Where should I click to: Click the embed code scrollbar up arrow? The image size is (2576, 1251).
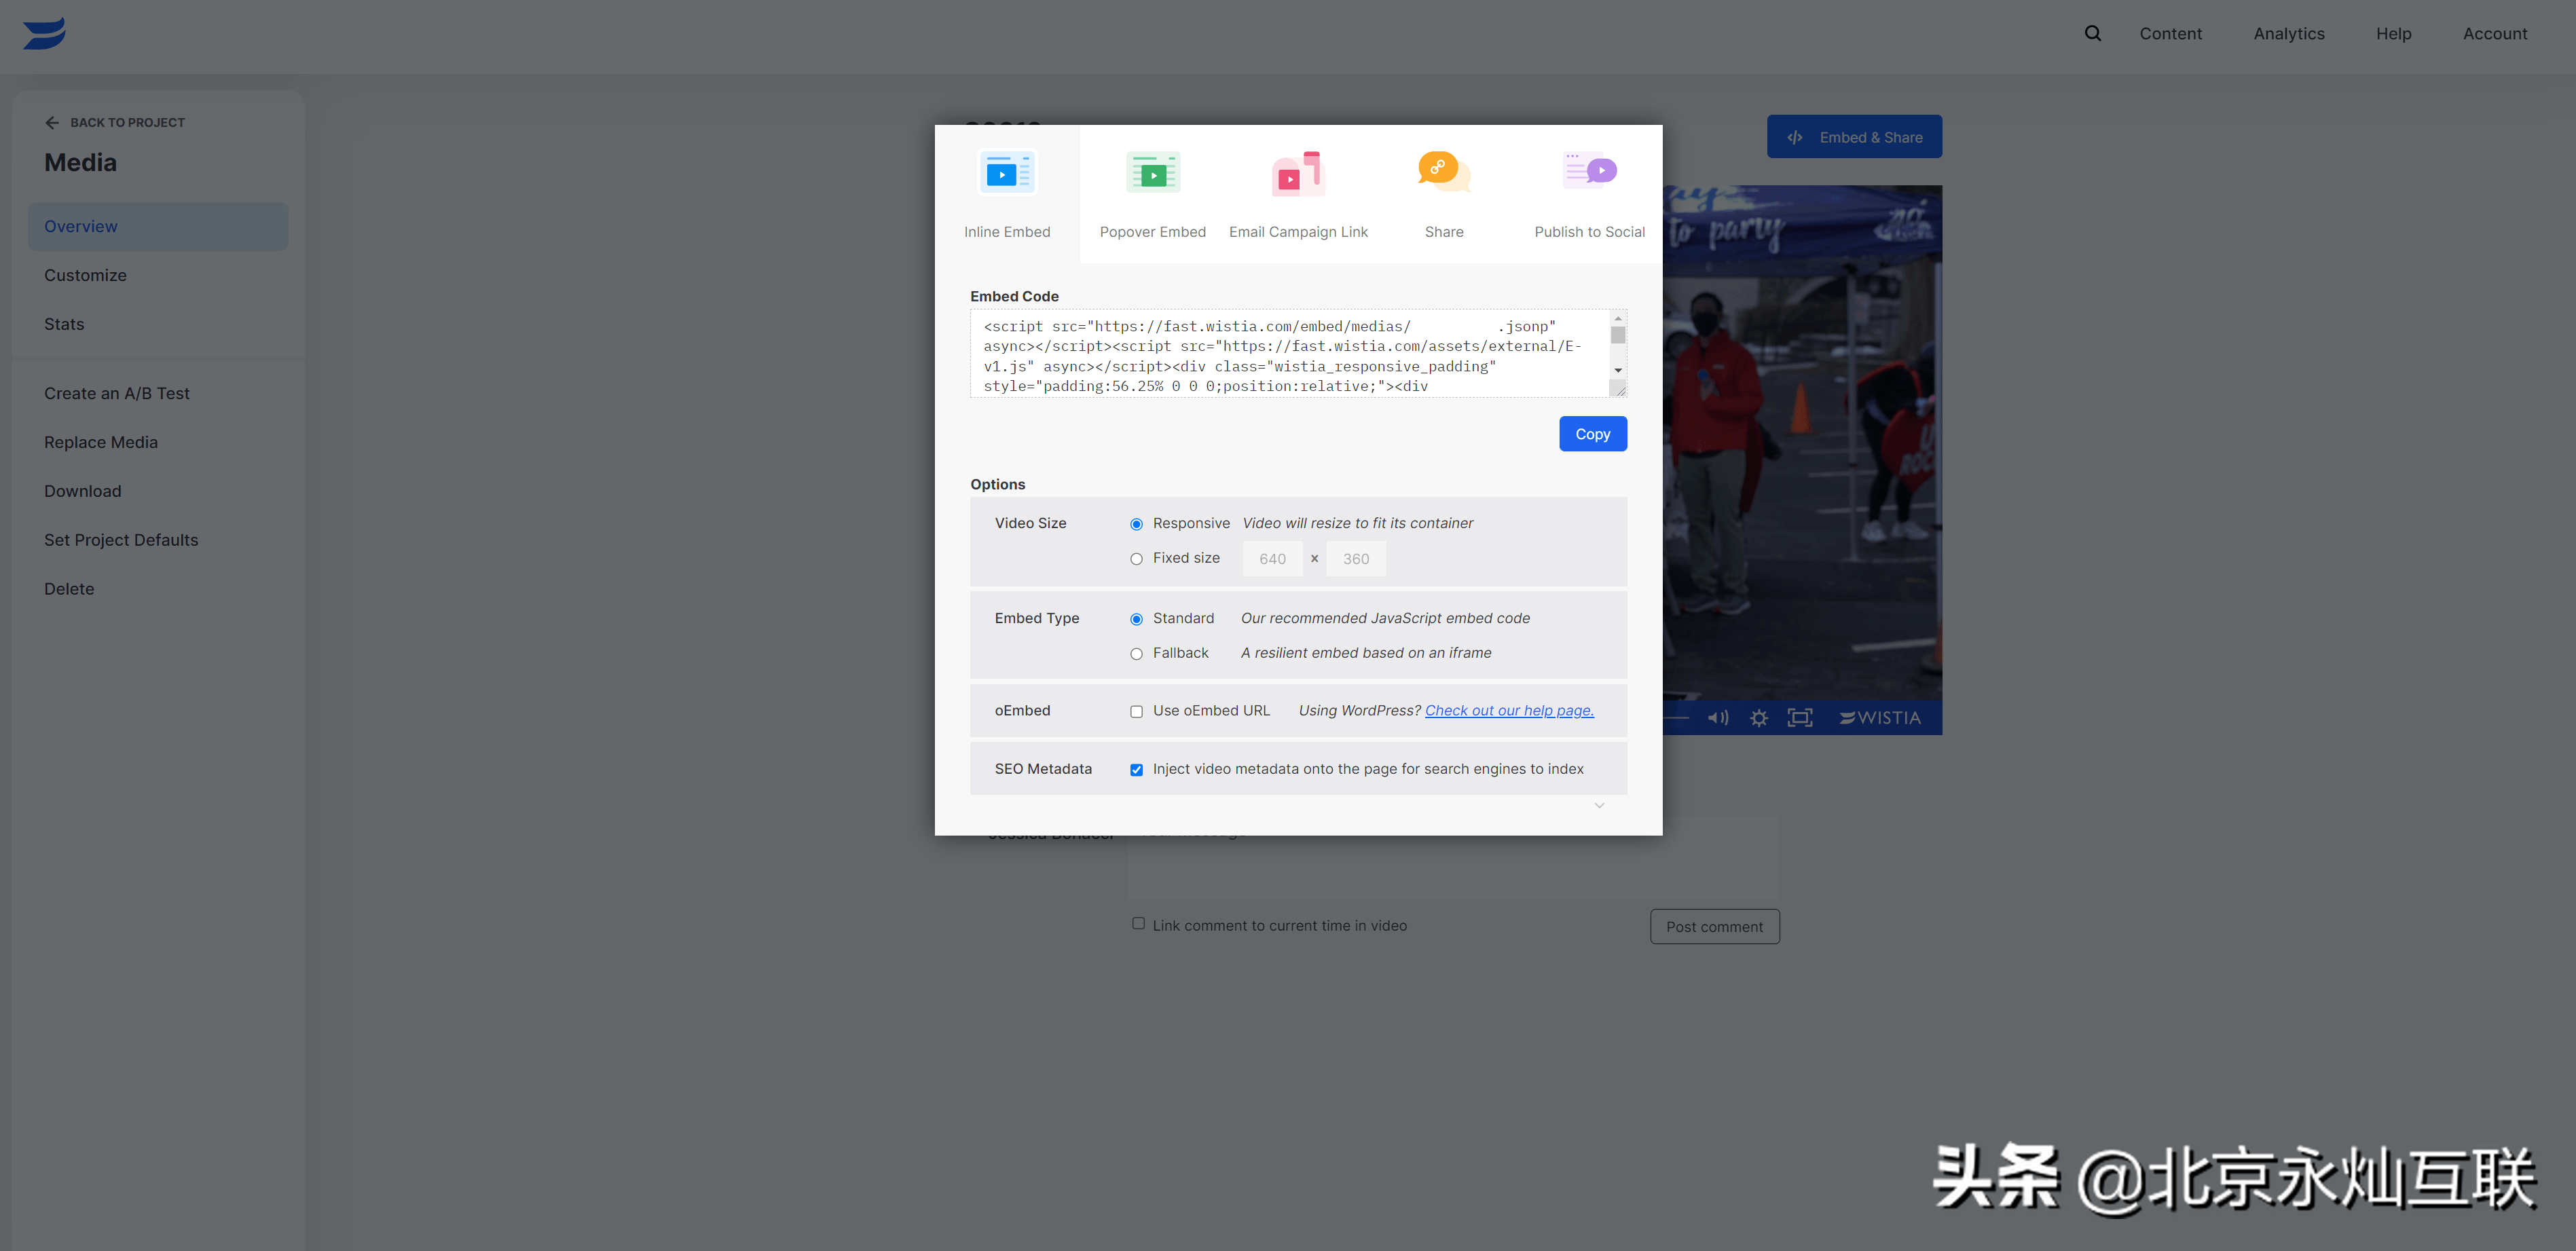1618,318
